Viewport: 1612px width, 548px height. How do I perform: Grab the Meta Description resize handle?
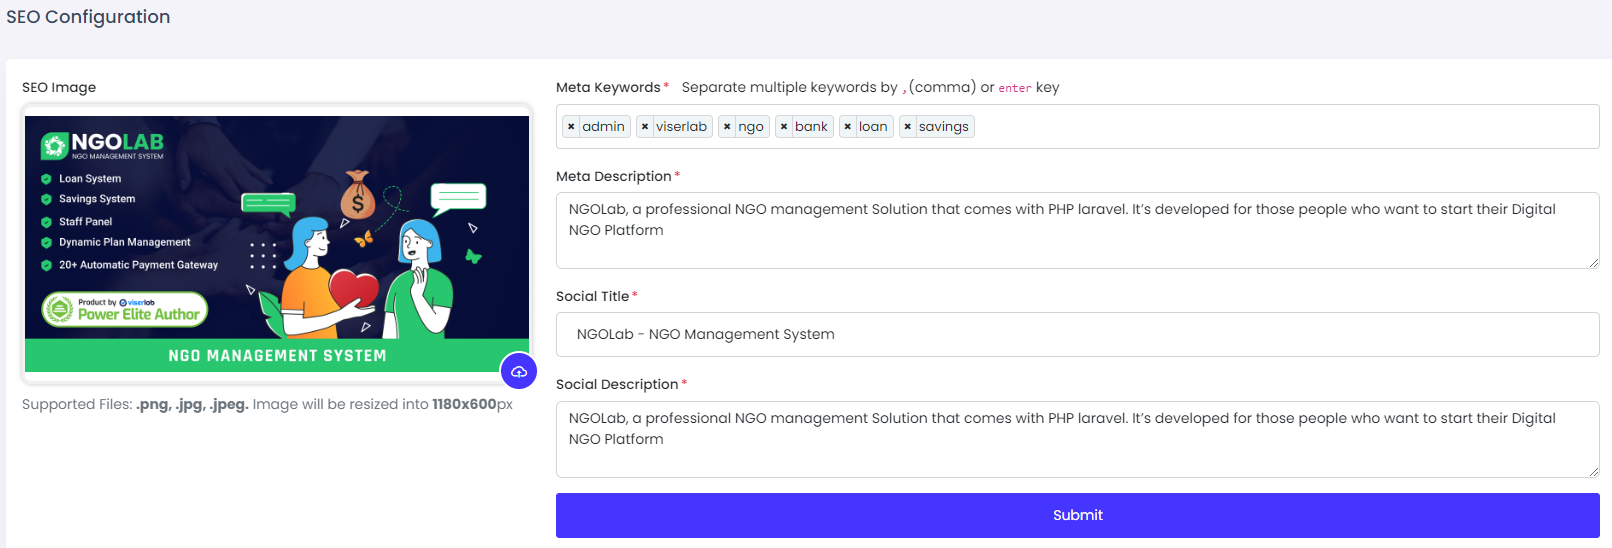[x=1593, y=263]
